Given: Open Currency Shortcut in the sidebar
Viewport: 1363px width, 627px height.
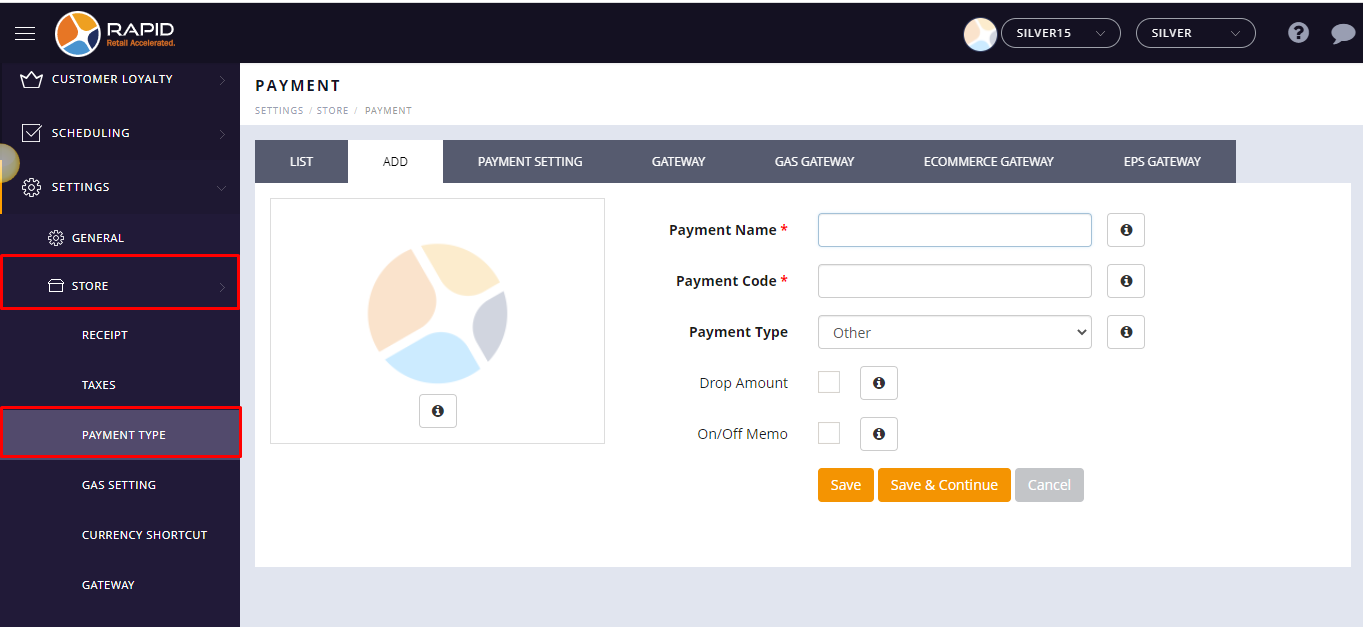Looking at the screenshot, I should coord(144,535).
